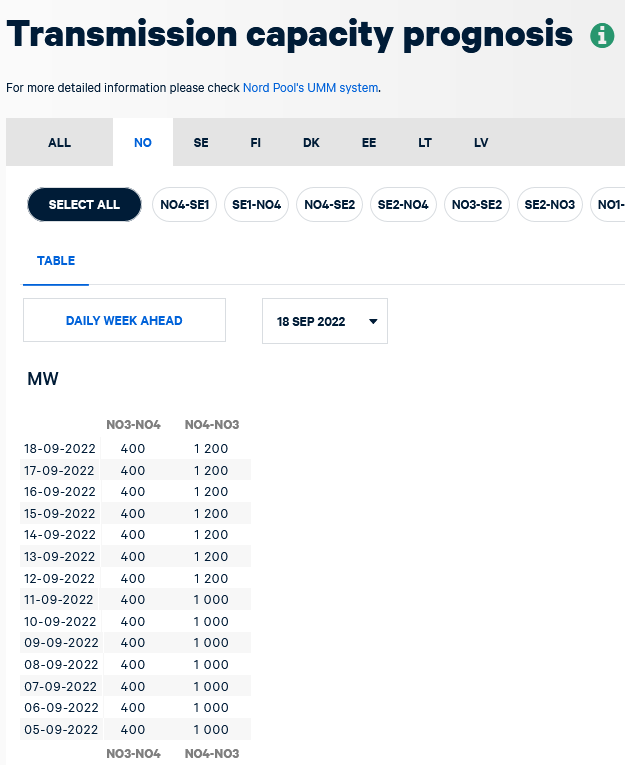Select the 18 SEP 2022 date selector
625x765 pixels.
325,321
